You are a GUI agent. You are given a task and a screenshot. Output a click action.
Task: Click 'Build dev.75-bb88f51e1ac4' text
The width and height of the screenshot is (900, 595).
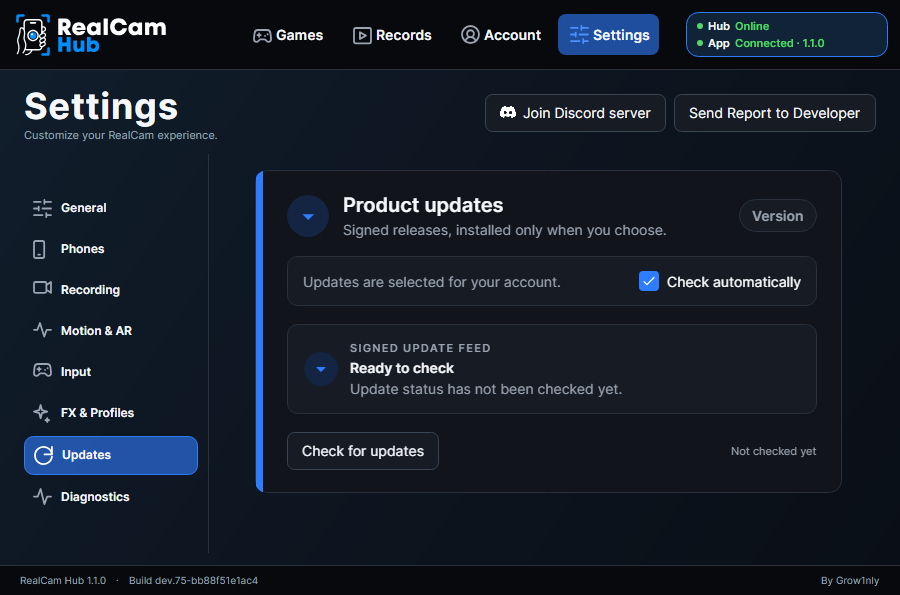click(x=193, y=581)
